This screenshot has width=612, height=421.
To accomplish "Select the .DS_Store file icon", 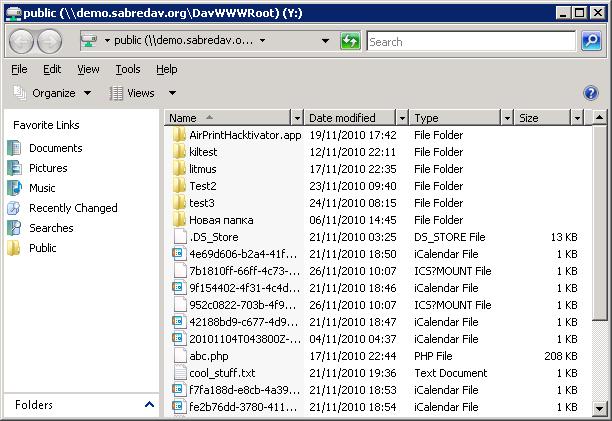I will (180, 237).
